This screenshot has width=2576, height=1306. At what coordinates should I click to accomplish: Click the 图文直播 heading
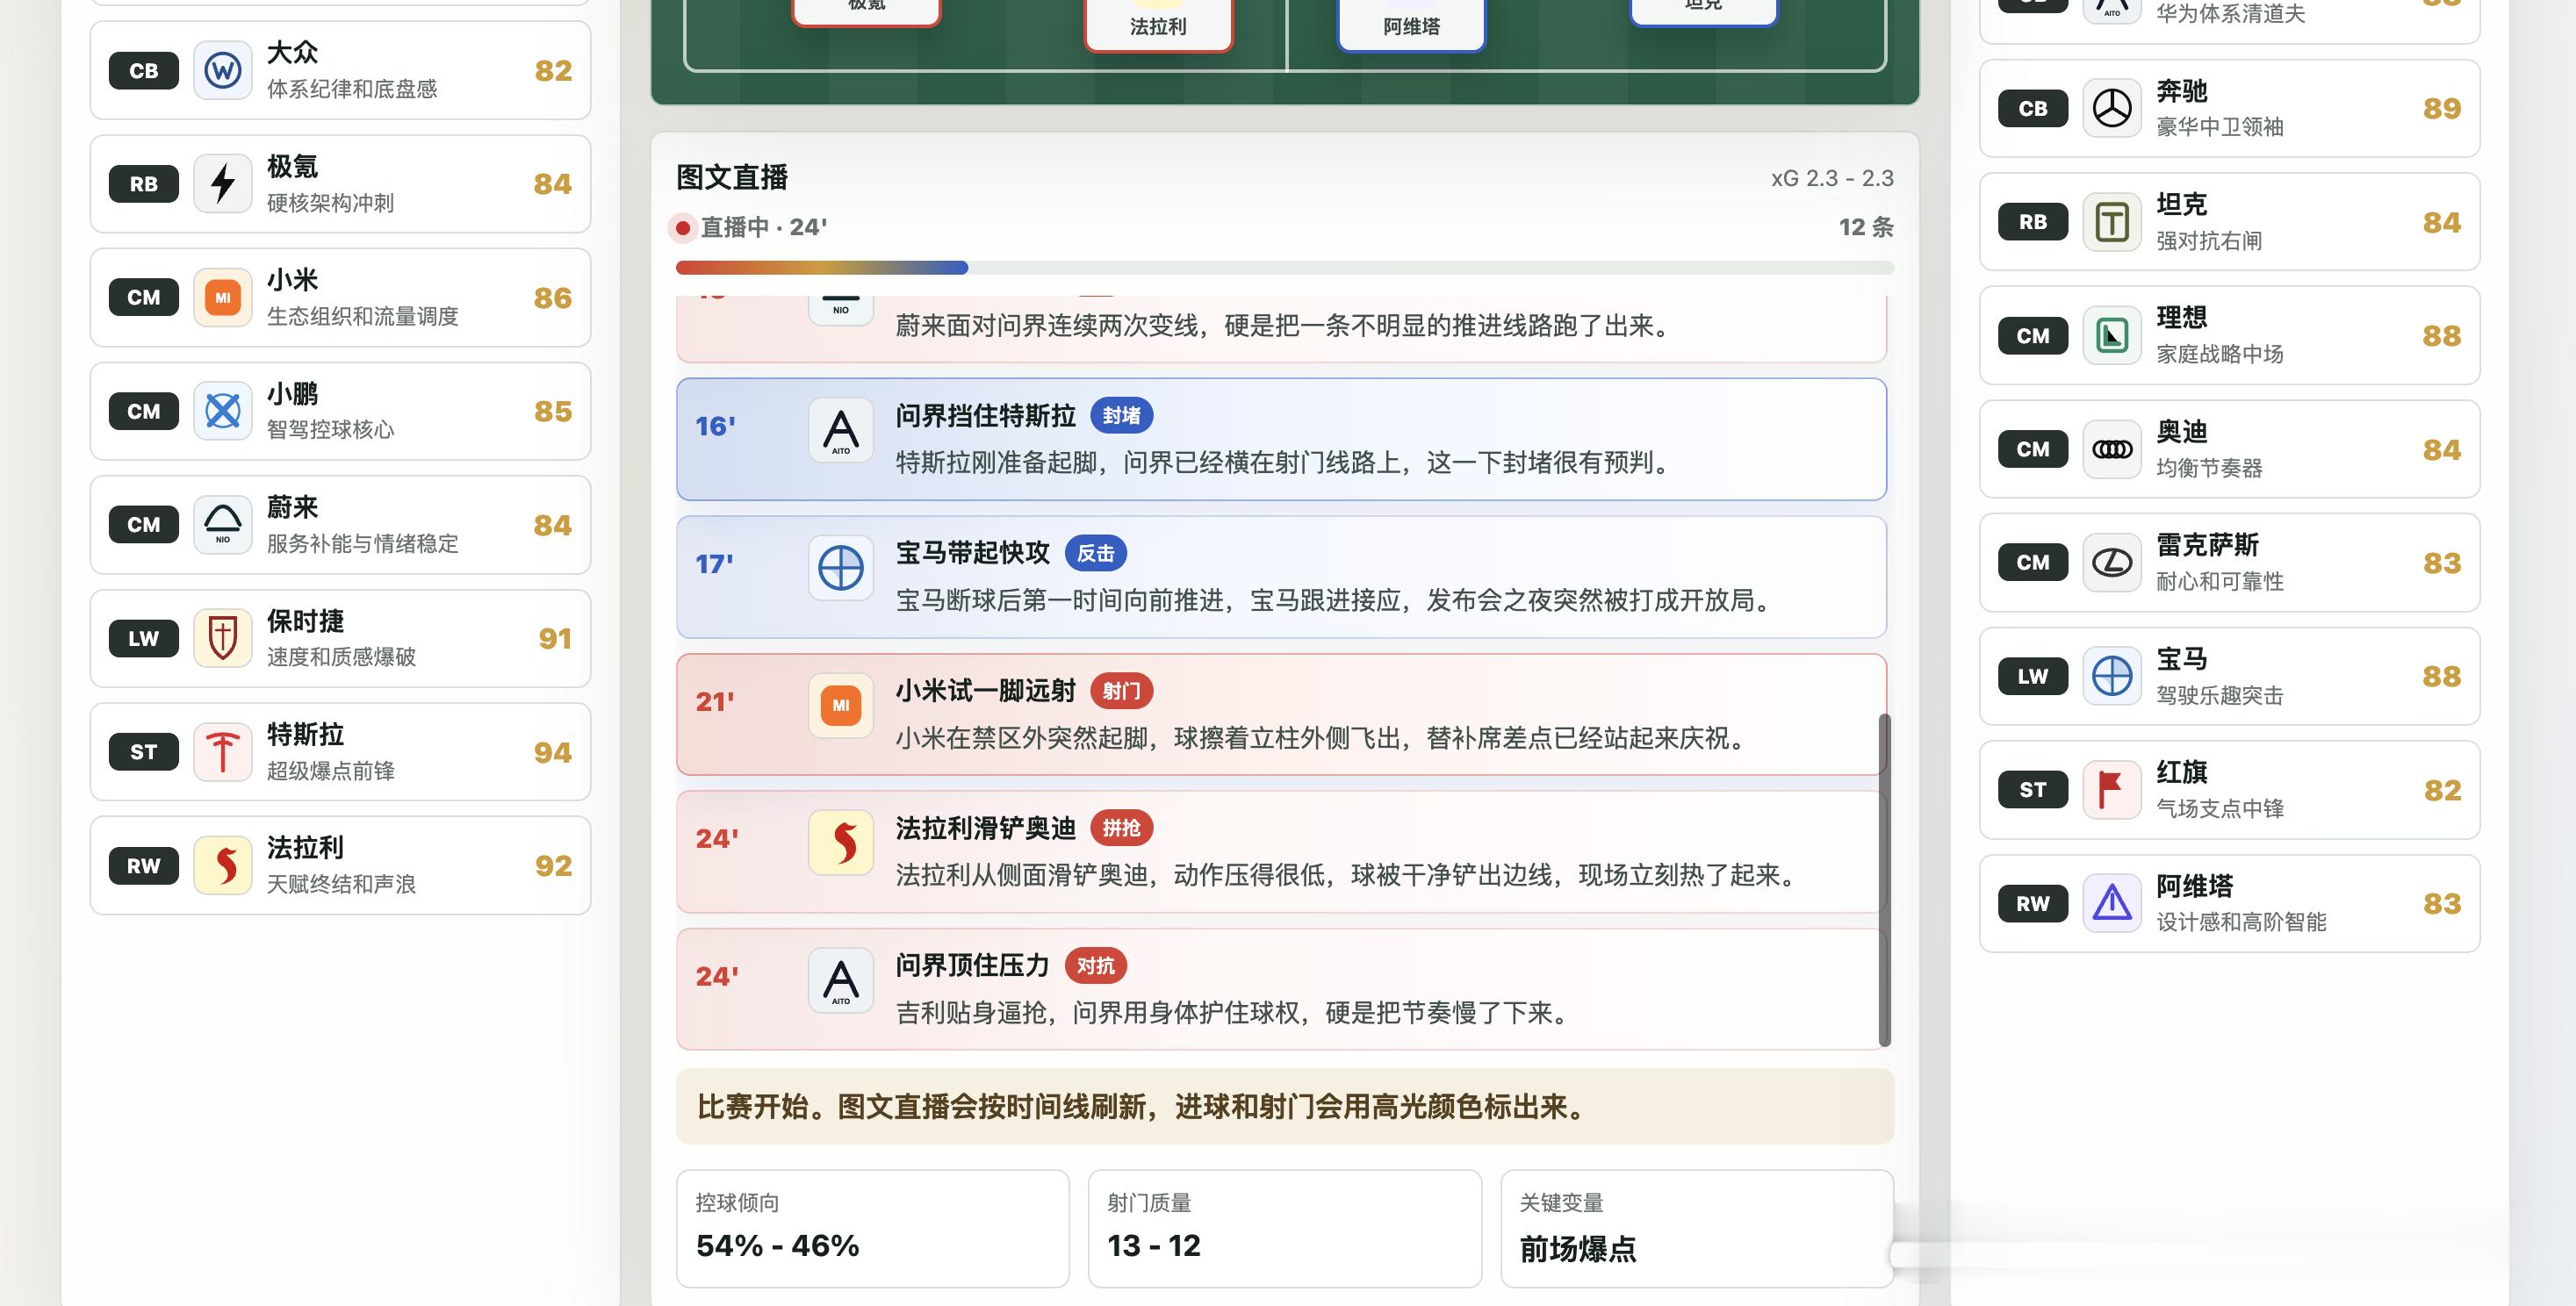(732, 178)
